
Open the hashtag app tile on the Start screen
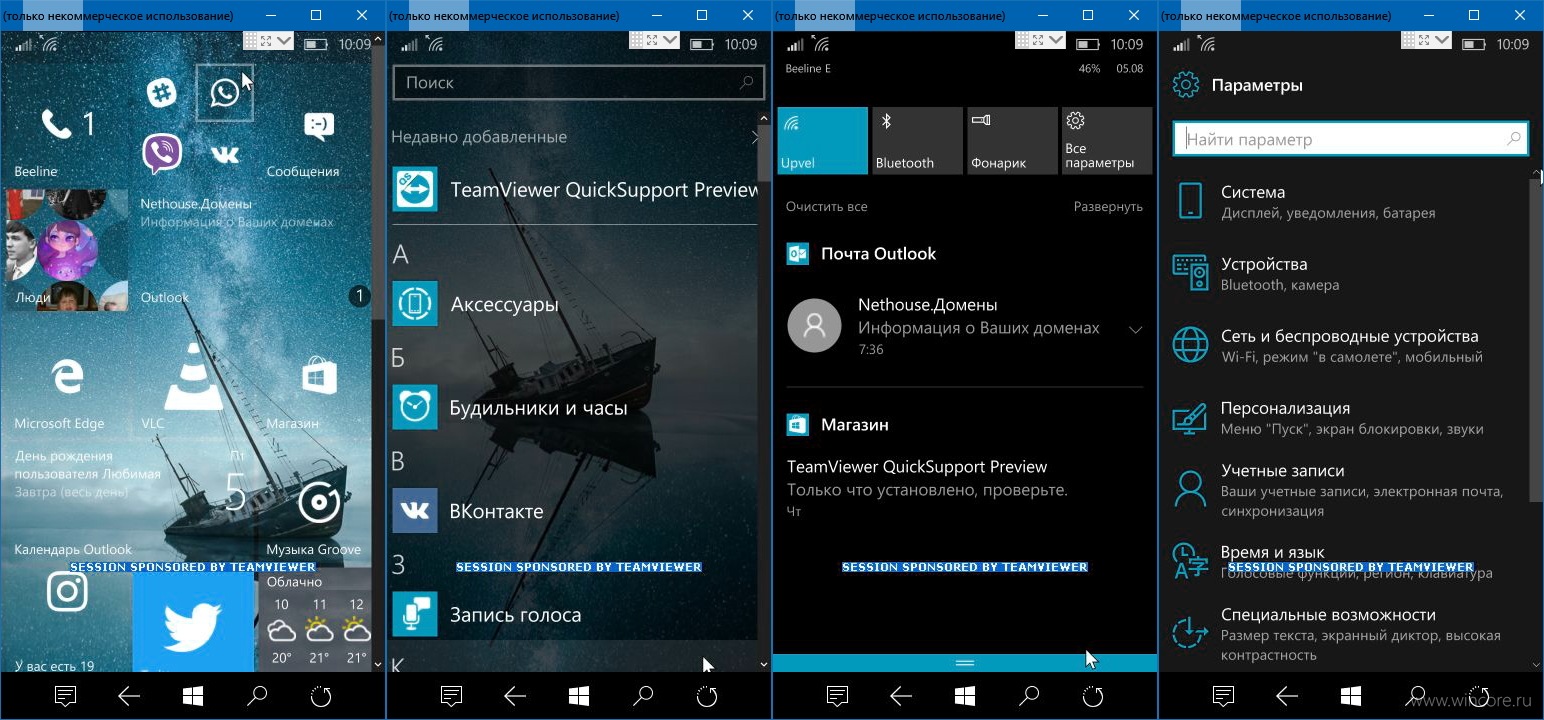coord(161,92)
